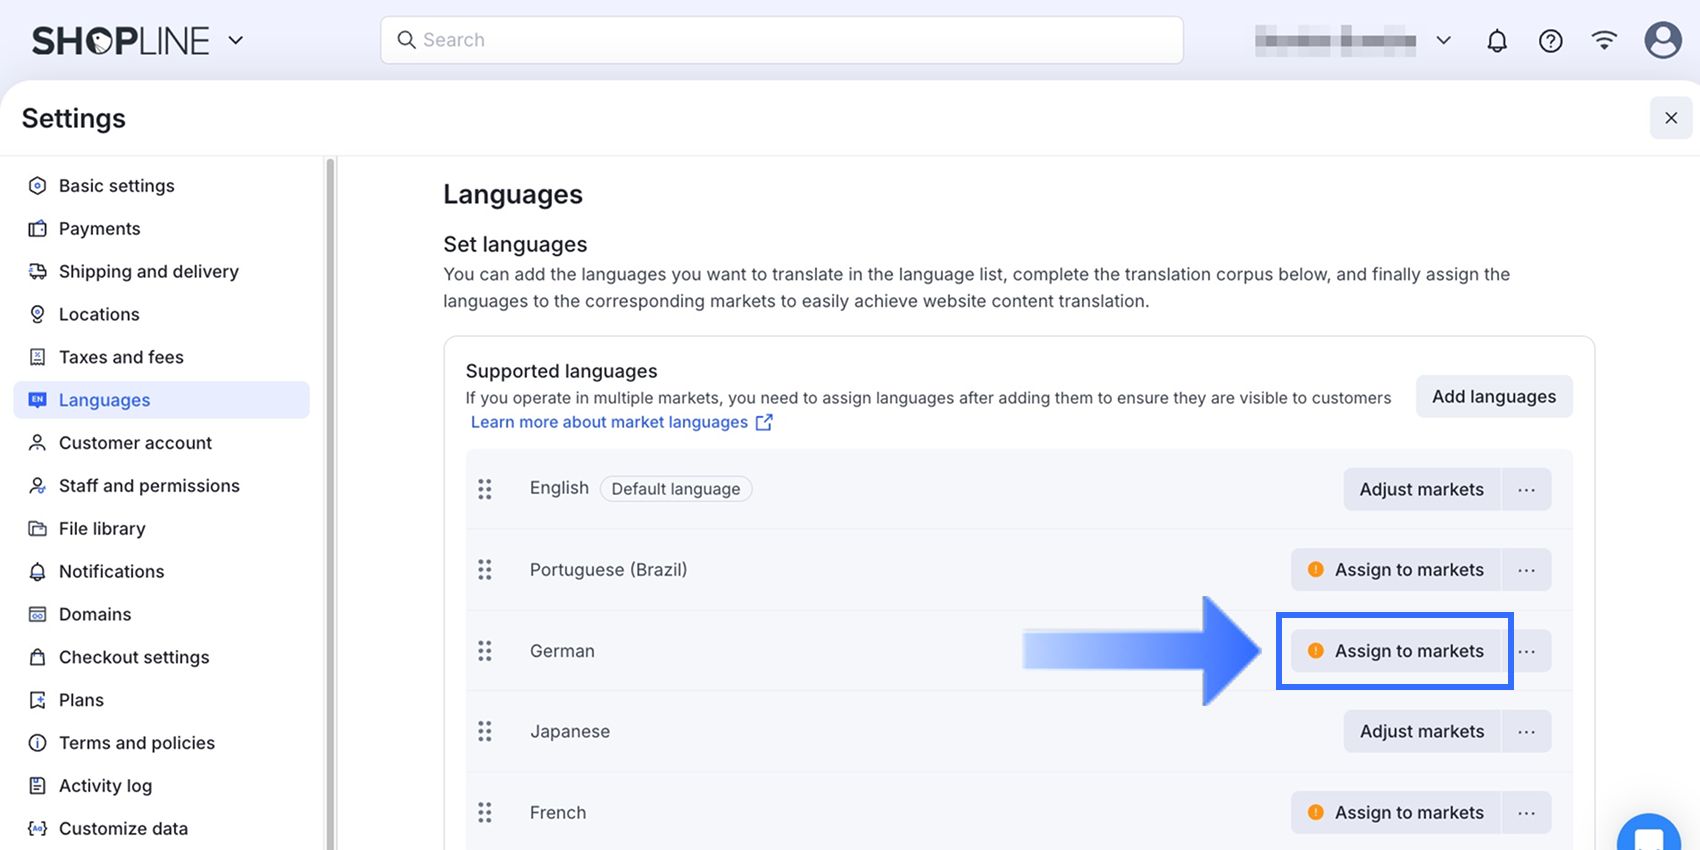This screenshot has width=1700, height=850.
Task: Go to Shipping and delivery settings
Action: pyautogui.click(x=148, y=272)
